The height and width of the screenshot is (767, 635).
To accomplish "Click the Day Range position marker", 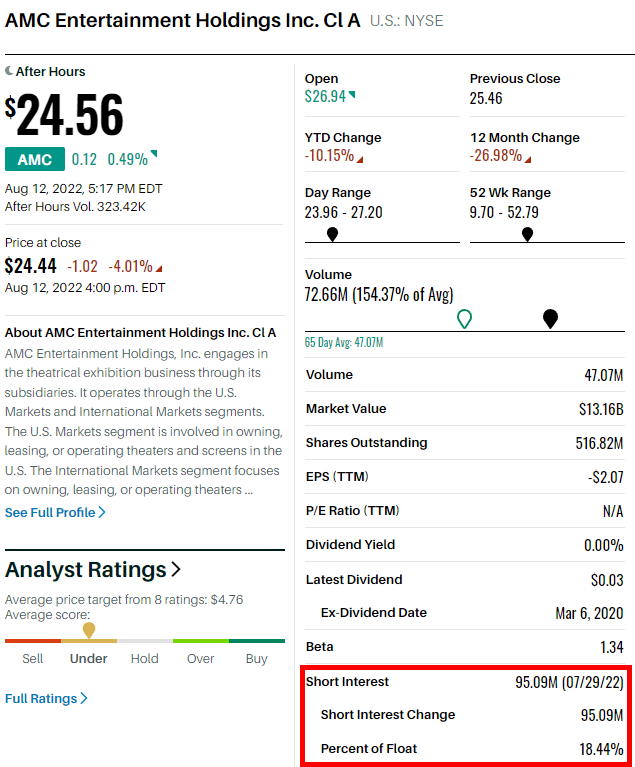I will coord(332,234).
